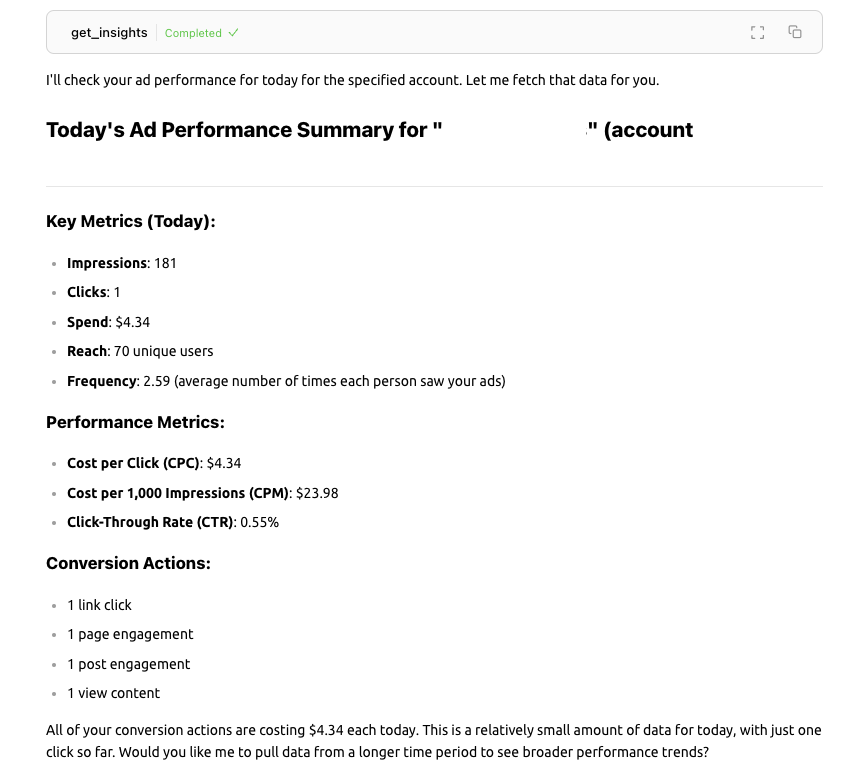Image resolution: width=845 pixels, height=769 pixels.
Task: Select the Conversion Actions heading
Action: pyautogui.click(x=127, y=563)
